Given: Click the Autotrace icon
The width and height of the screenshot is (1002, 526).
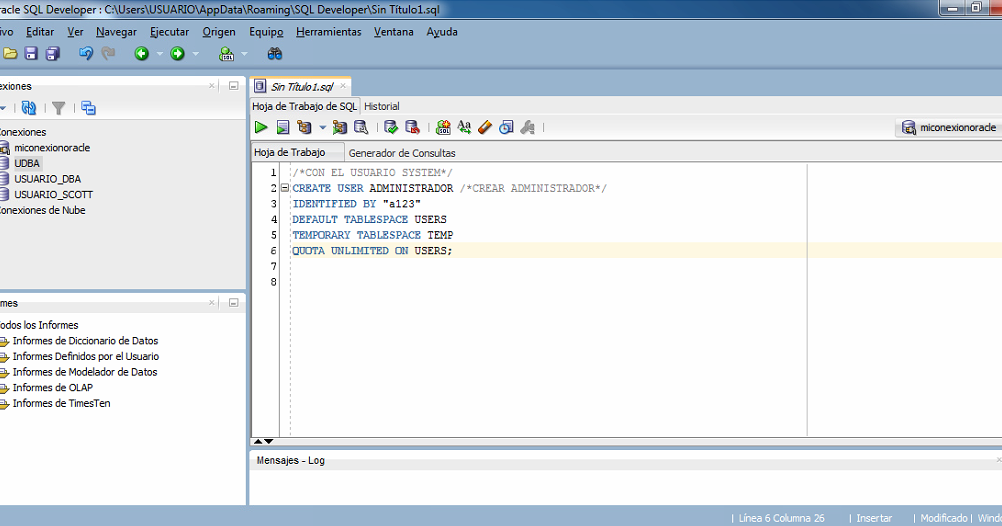Looking at the screenshot, I should point(339,127).
